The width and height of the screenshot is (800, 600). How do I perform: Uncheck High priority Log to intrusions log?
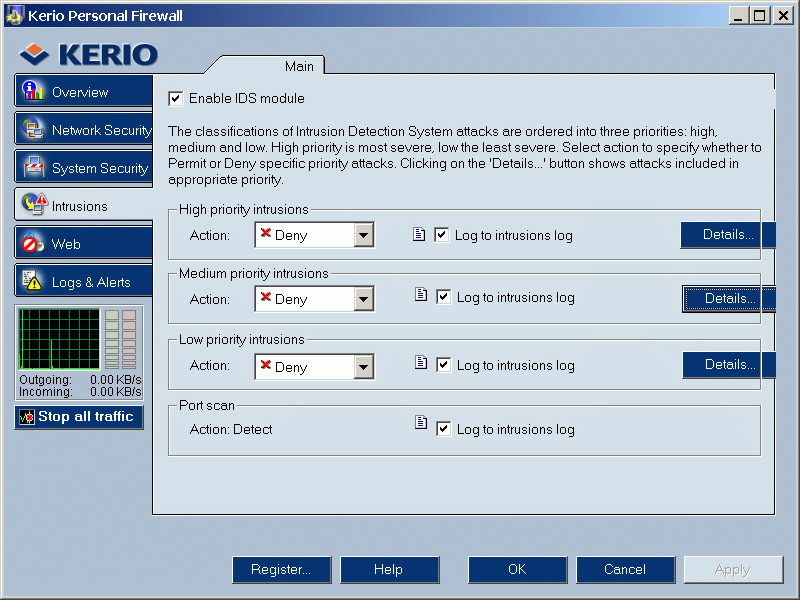click(x=442, y=235)
